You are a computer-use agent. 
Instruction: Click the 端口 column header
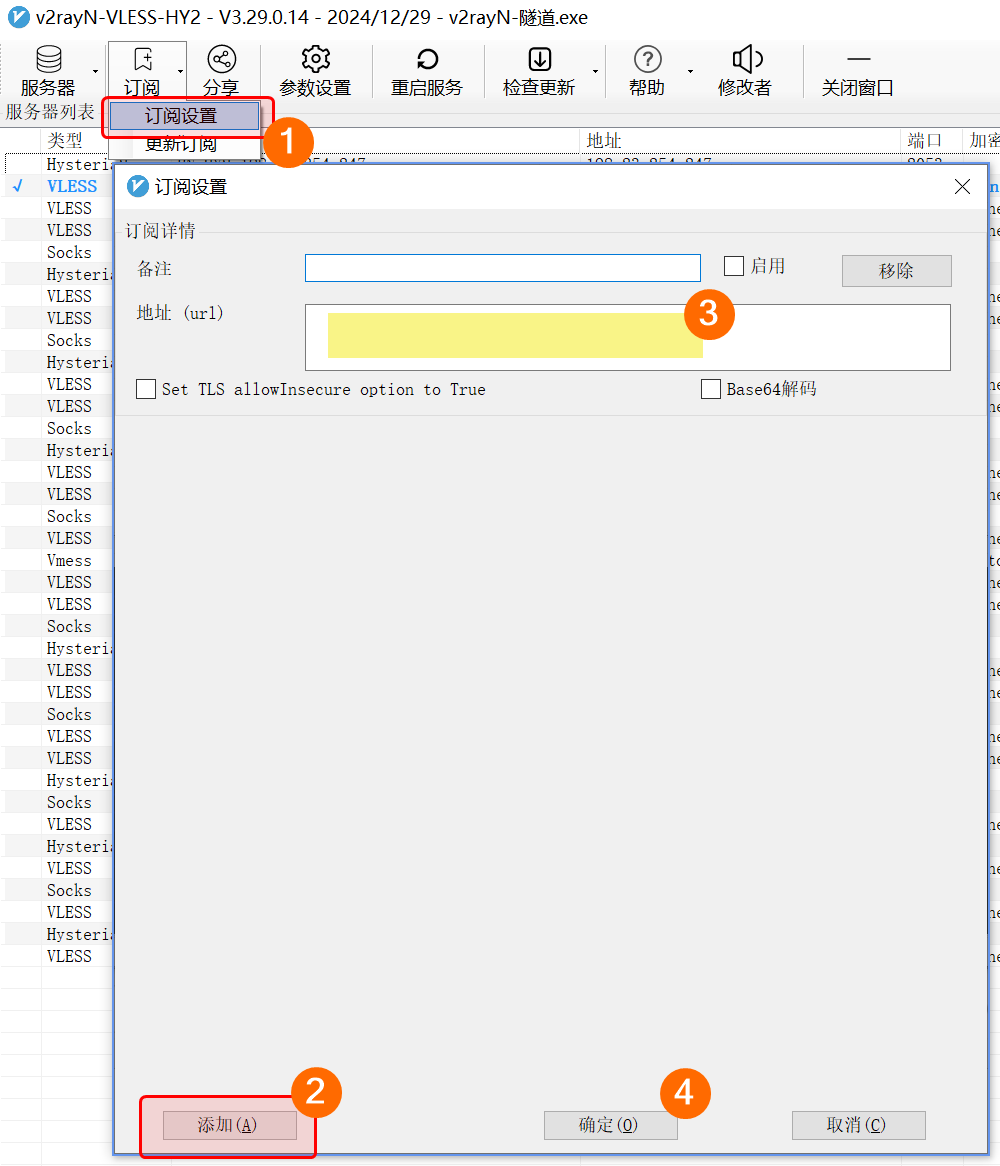925,140
